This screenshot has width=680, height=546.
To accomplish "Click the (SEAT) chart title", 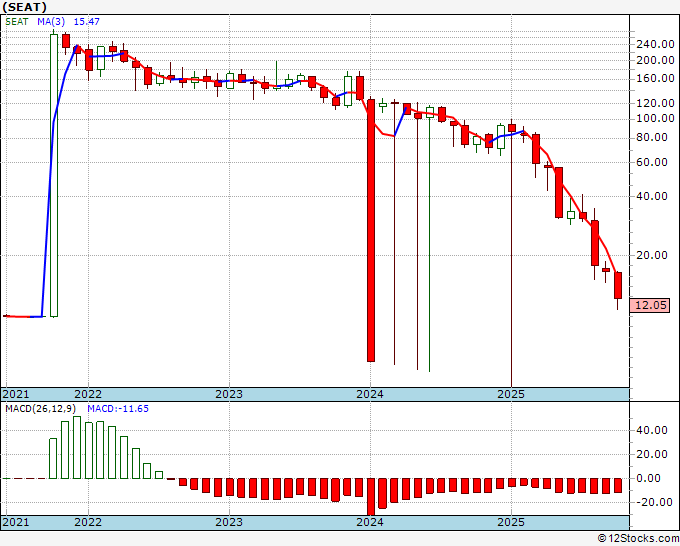I will tap(24, 7).
